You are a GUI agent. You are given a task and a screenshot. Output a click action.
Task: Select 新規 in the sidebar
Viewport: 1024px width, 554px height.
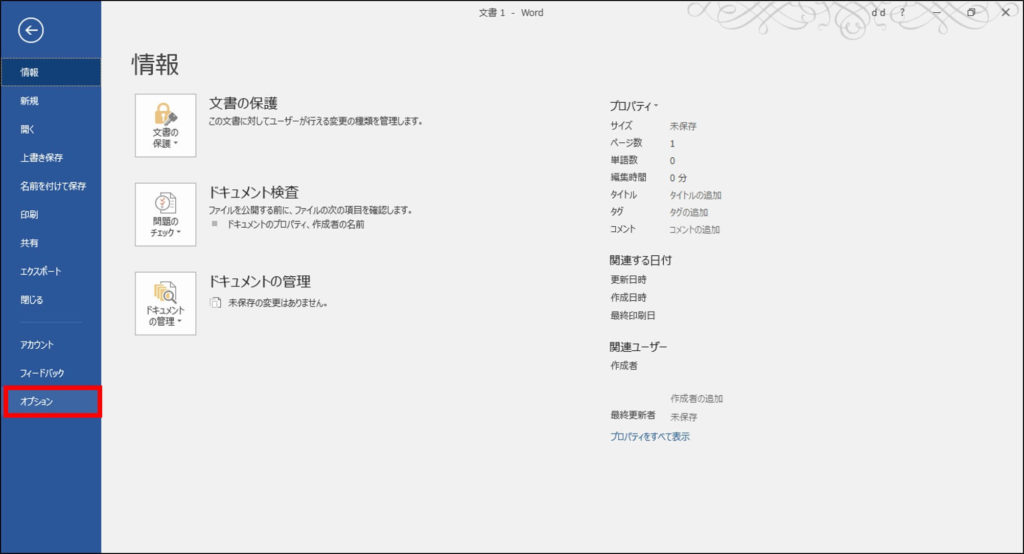click(x=50, y=101)
